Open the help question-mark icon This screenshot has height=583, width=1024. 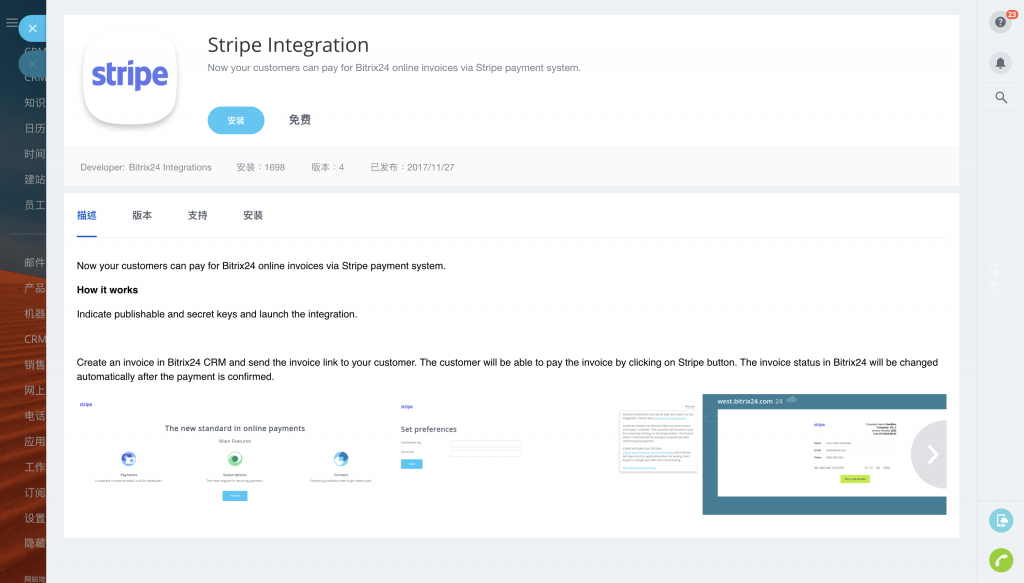1000,22
